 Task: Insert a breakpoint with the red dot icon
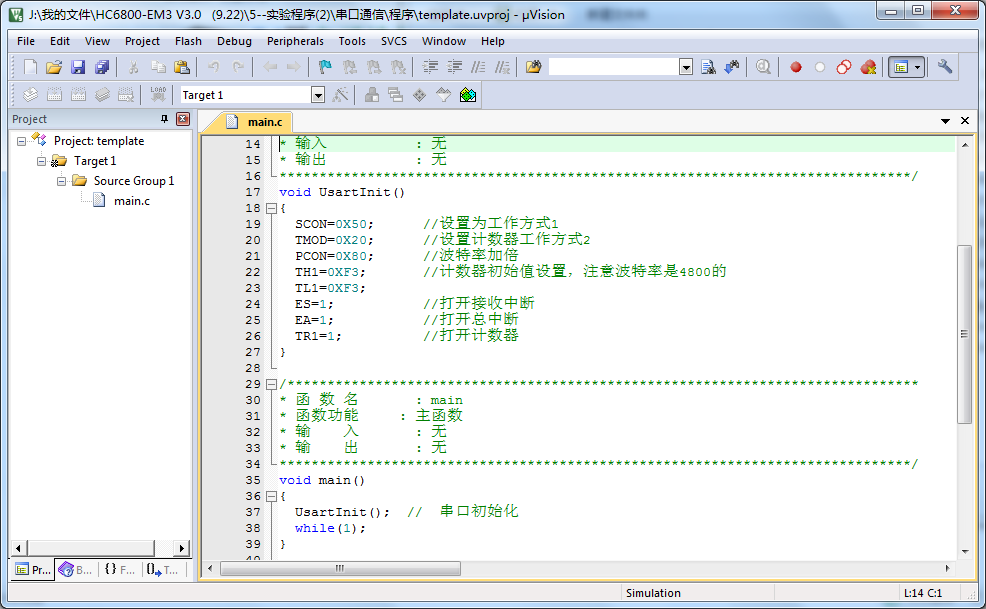(796, 67)
